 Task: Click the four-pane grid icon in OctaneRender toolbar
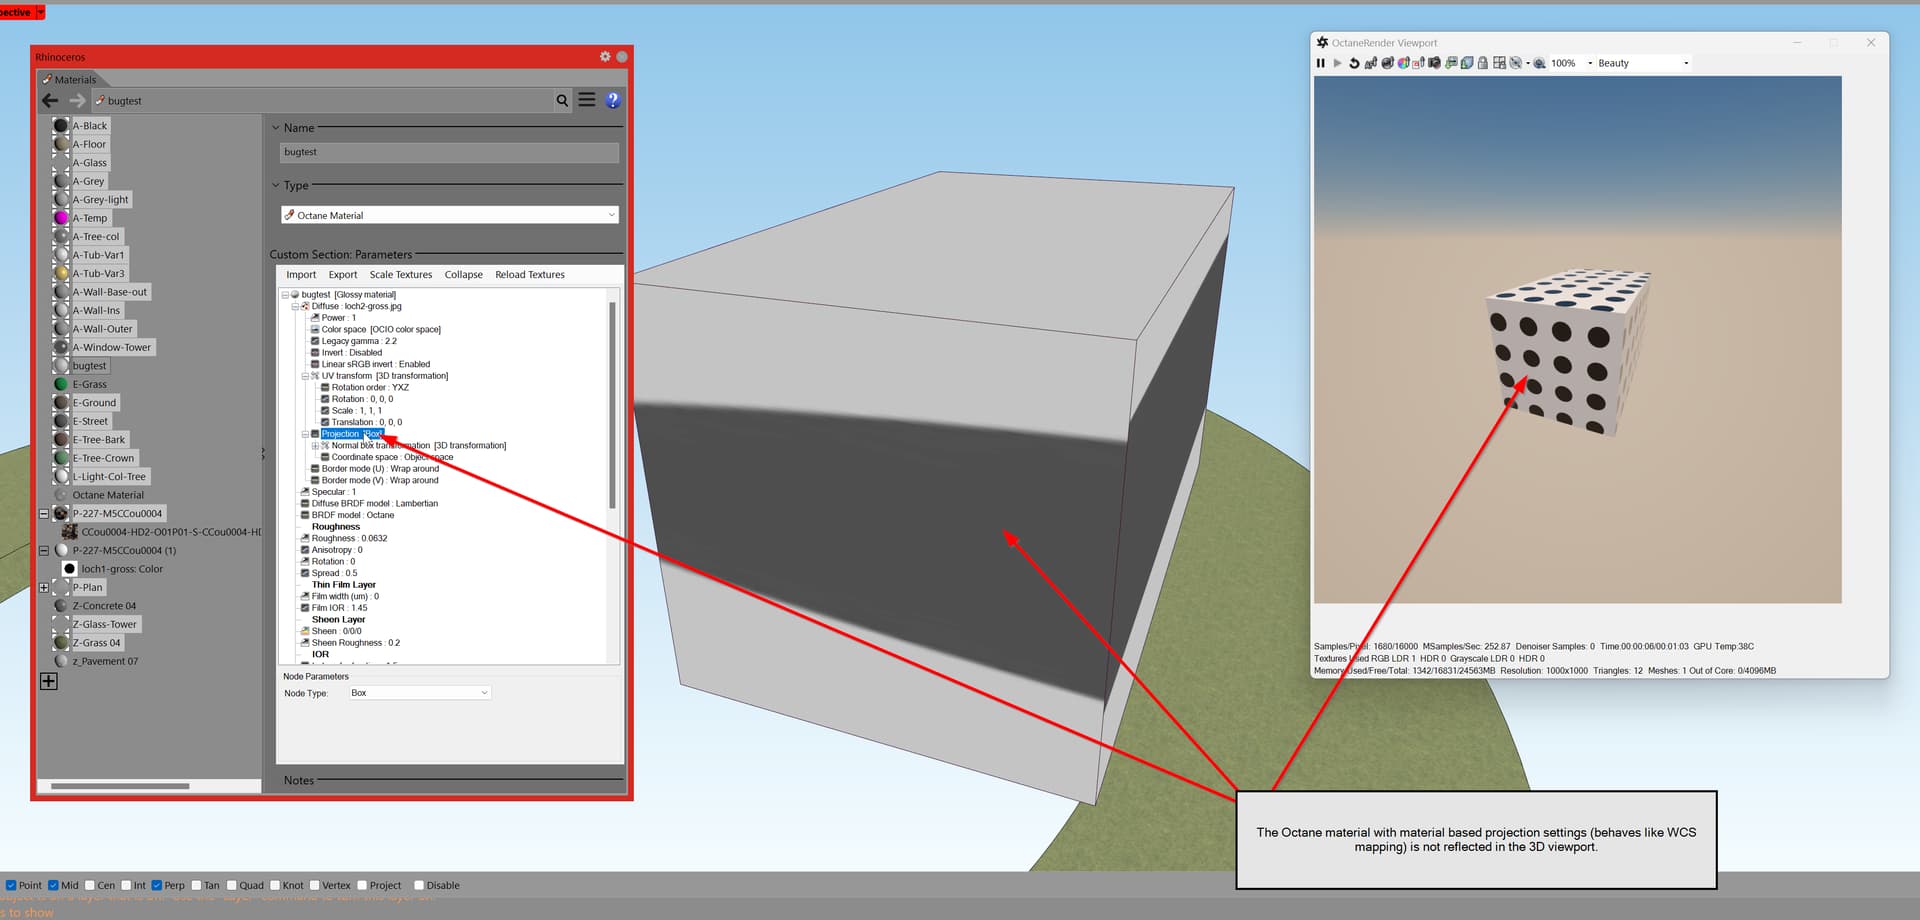[x=1499, y=63]
